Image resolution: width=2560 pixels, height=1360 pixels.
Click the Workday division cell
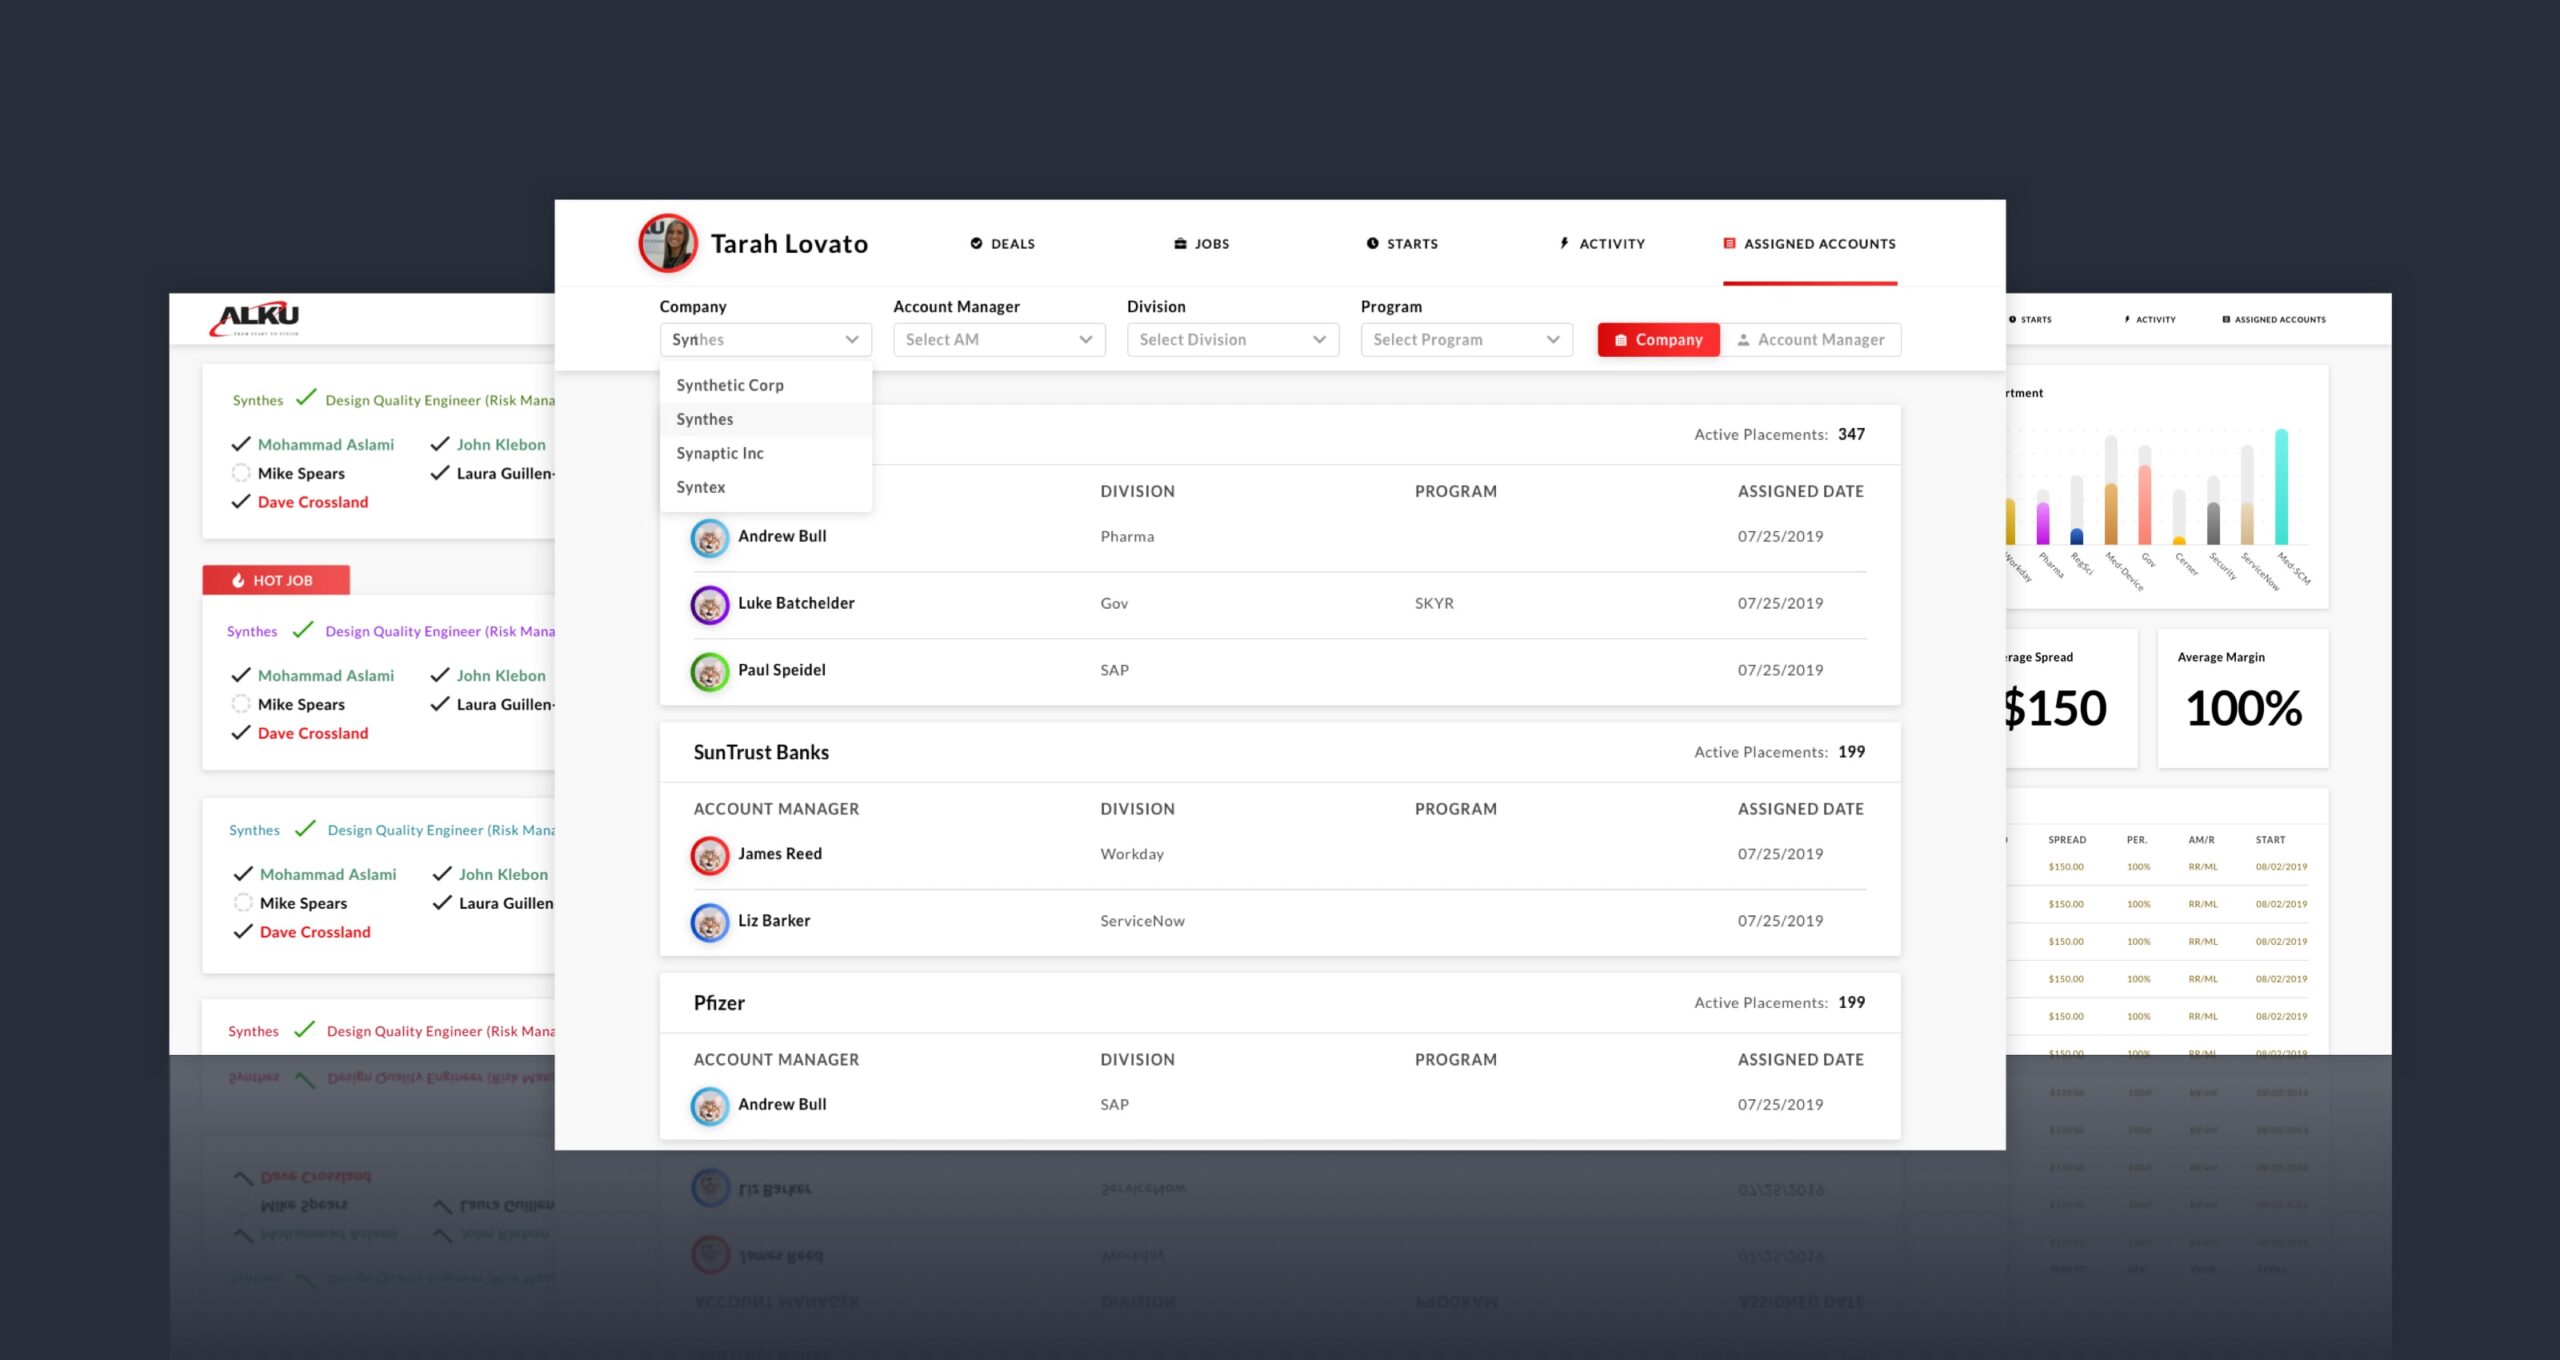point(1132,854)
